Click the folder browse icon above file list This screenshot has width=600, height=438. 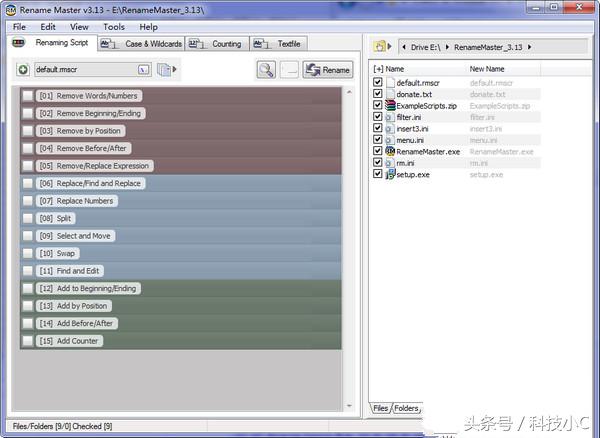tap(379, 47)
